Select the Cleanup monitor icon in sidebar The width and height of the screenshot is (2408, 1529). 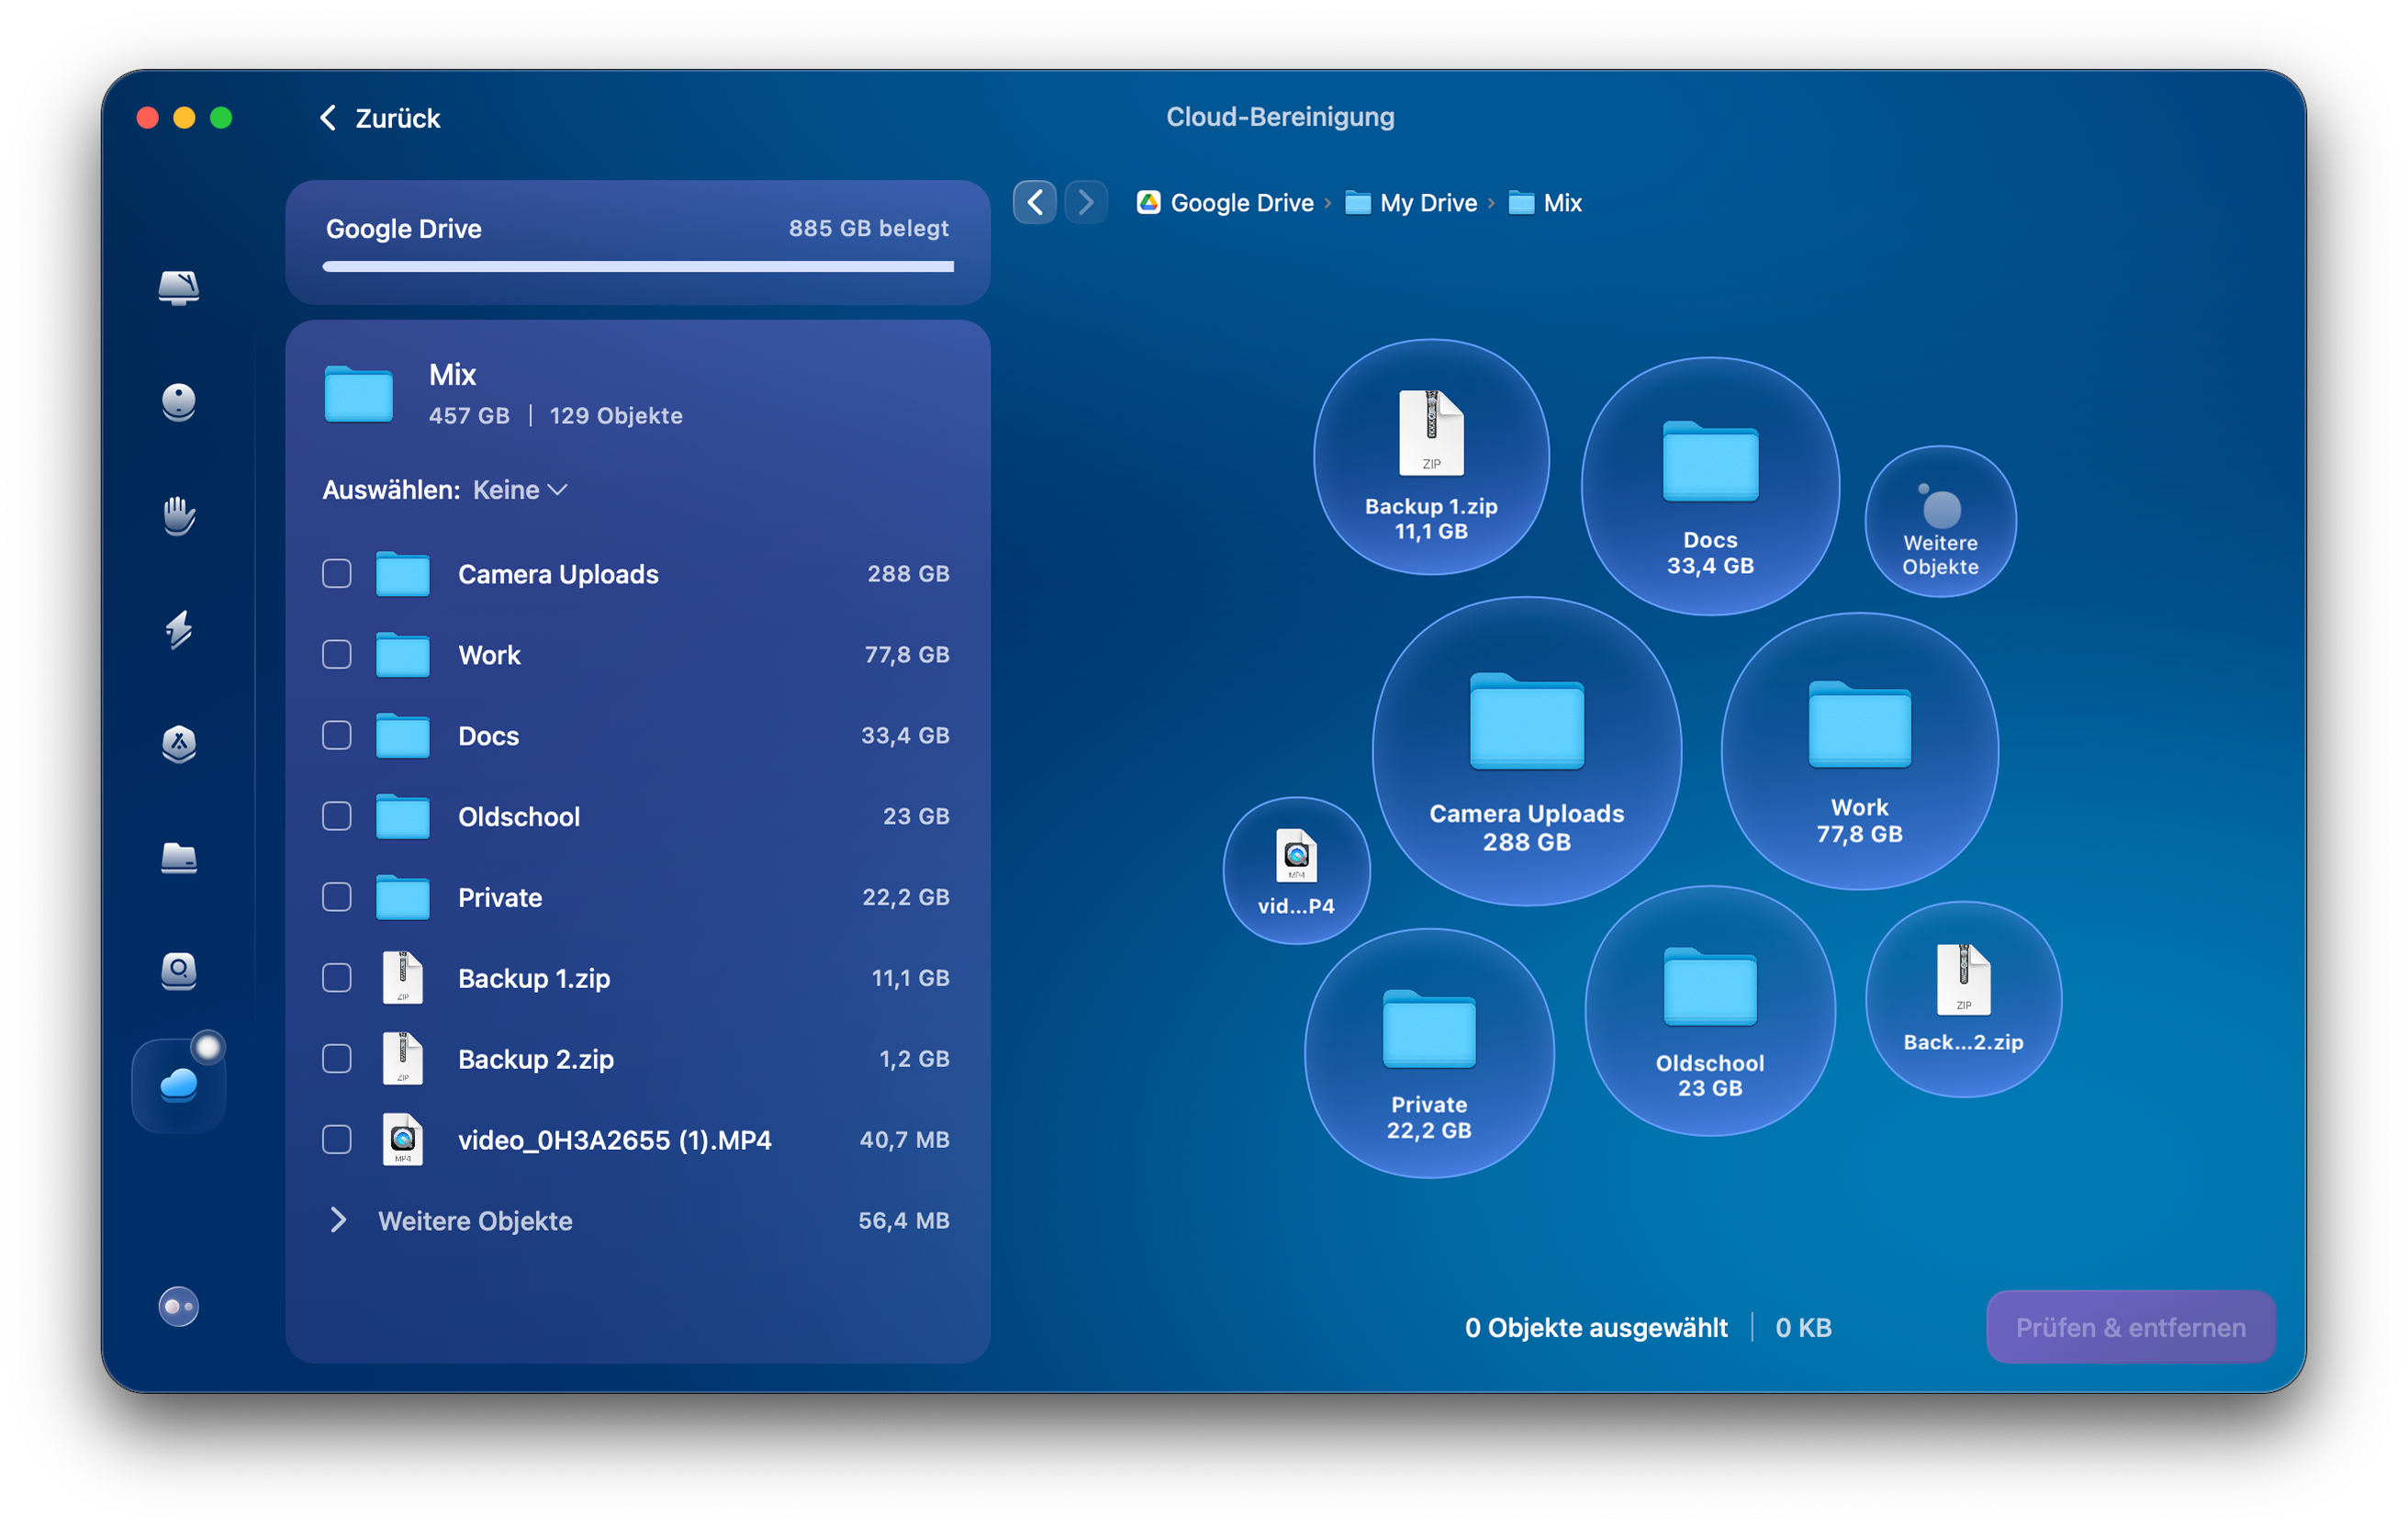tap(178, 289)
